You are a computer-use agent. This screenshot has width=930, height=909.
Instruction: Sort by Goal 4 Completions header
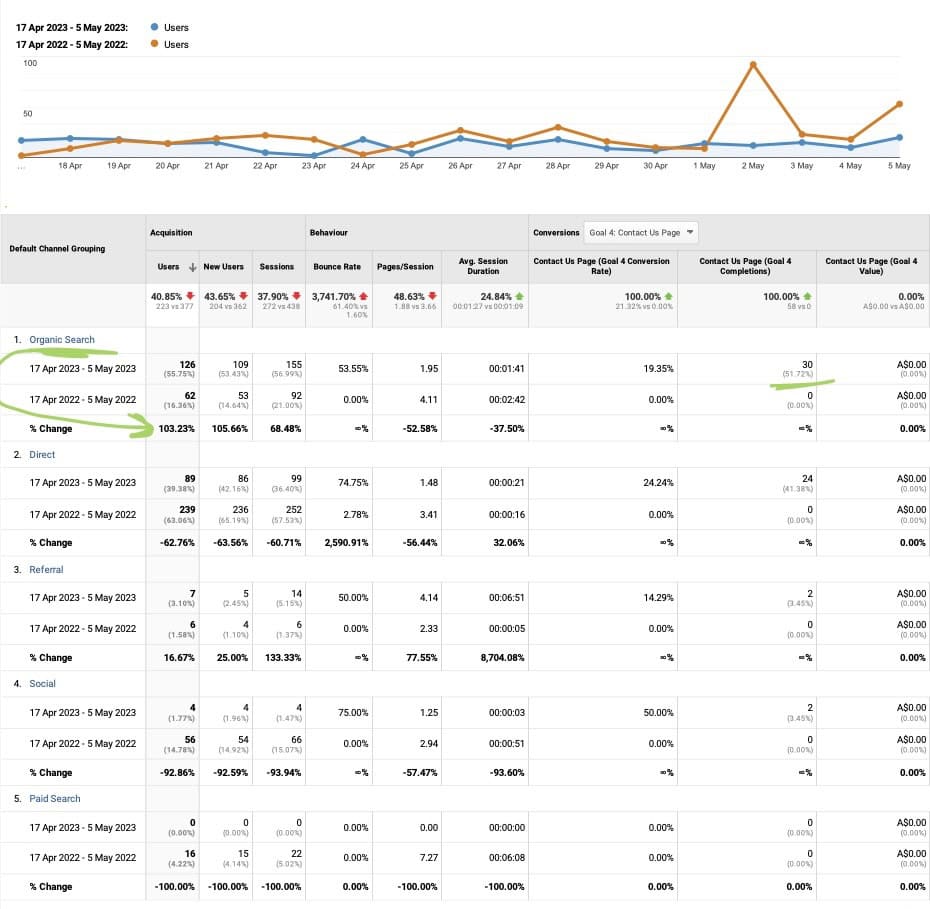click(745, 266)
